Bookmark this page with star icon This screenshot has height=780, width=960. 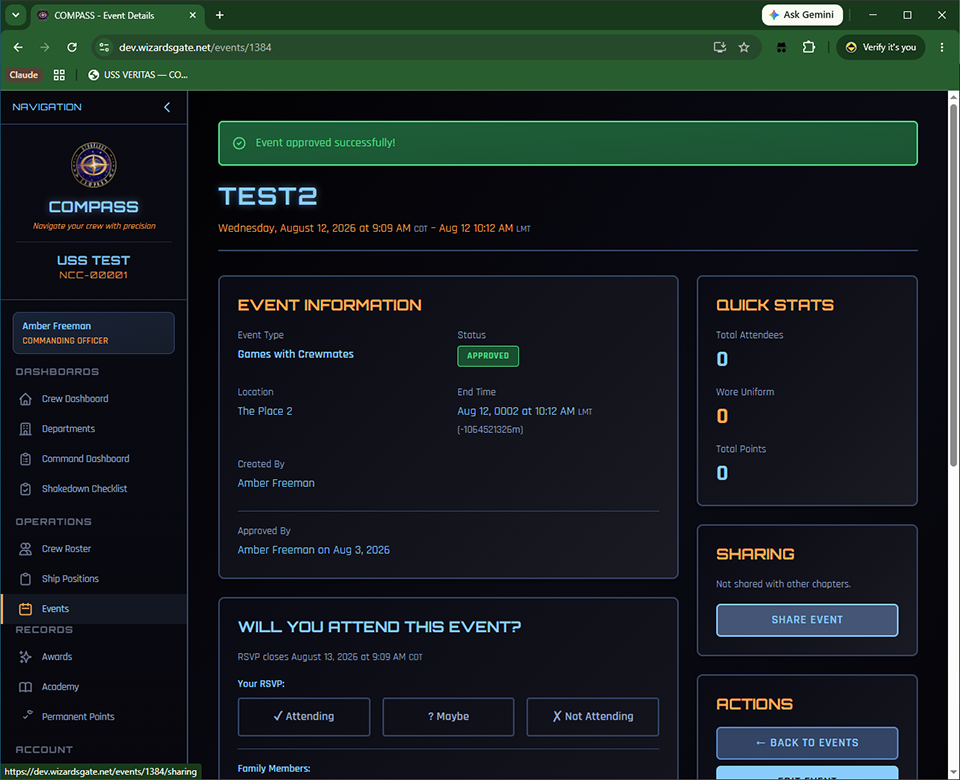tap(744, 47)
